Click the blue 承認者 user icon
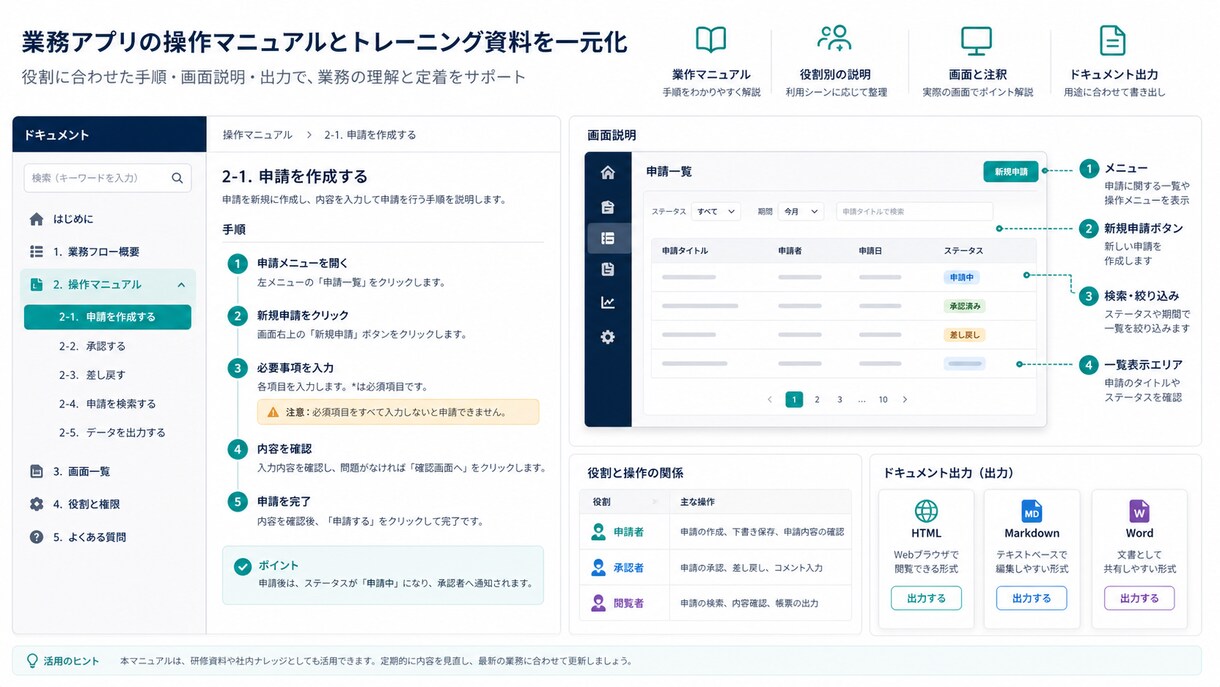1220x687 pixels. (x=598, y=568)
